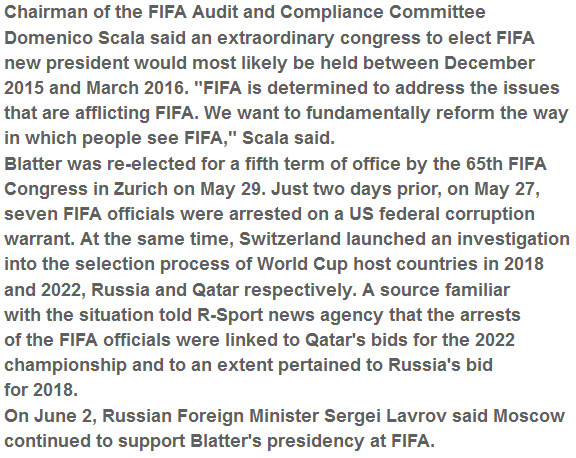Click the word 'championship' in the text
This screenshot has width=576, height=458.
tap(65, 365)
